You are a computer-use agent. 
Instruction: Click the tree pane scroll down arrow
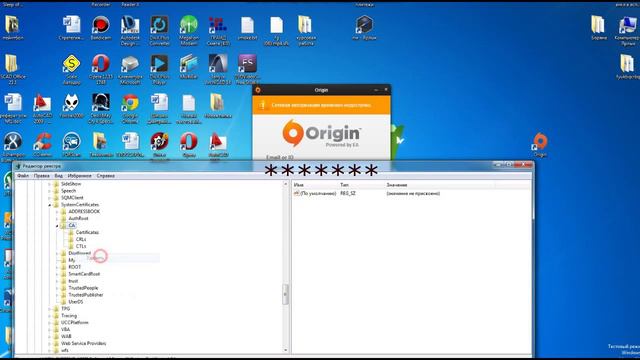tap(285, 350)
